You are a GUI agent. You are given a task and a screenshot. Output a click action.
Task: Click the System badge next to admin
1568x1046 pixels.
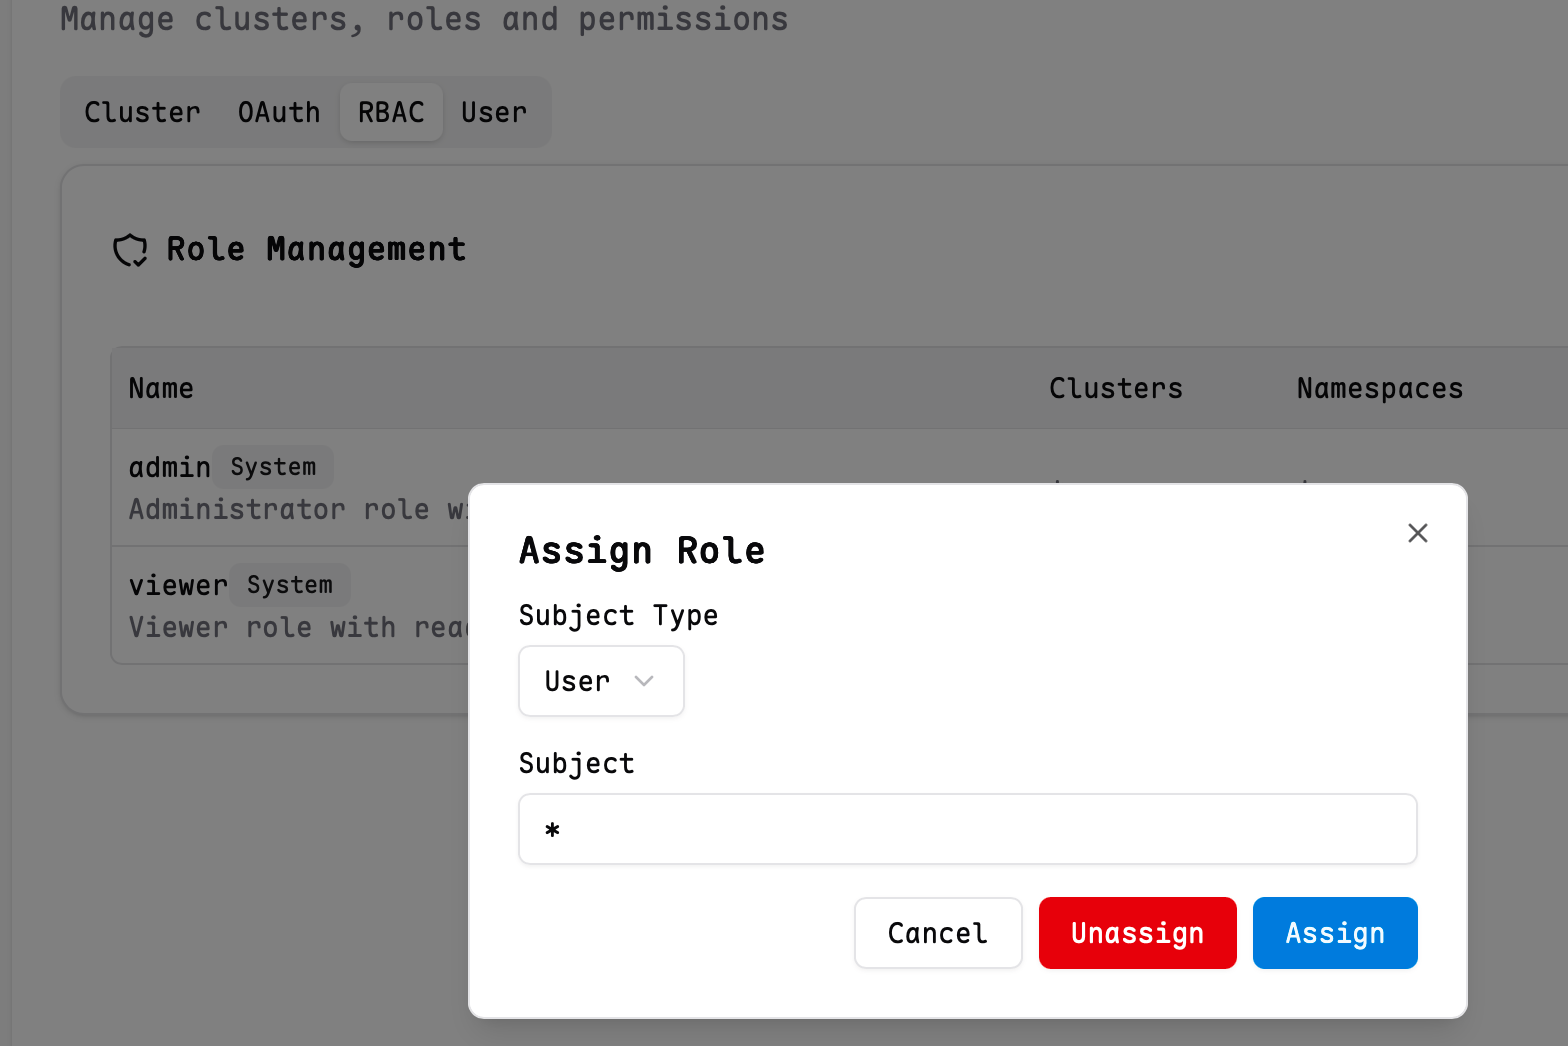(x=273, y=467)
